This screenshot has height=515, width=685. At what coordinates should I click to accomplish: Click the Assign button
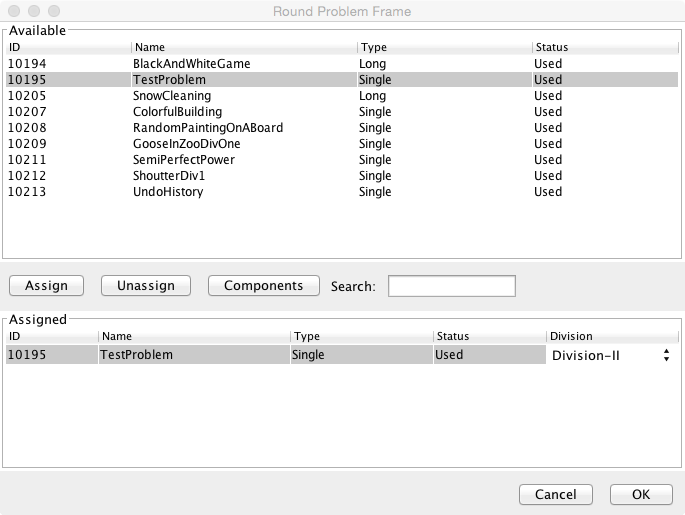click(46, 286)
